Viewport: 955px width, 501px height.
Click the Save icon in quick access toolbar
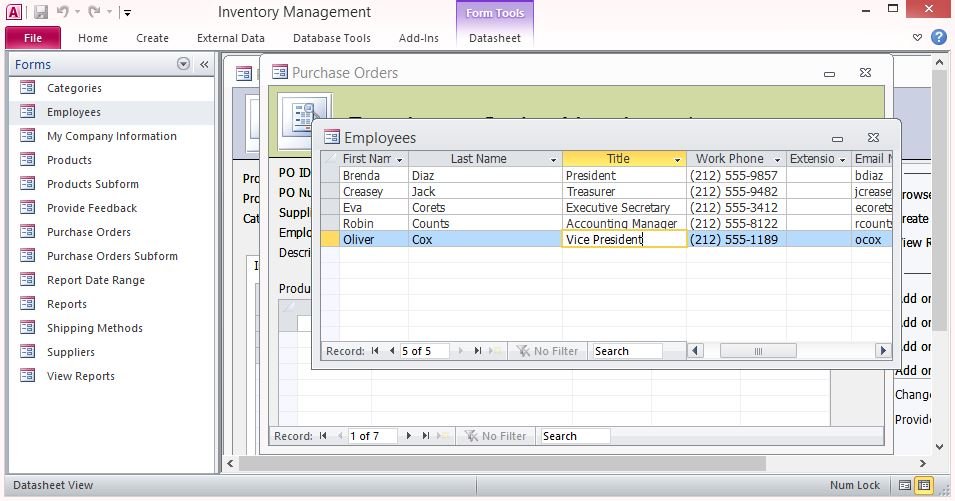click(41, 12)
